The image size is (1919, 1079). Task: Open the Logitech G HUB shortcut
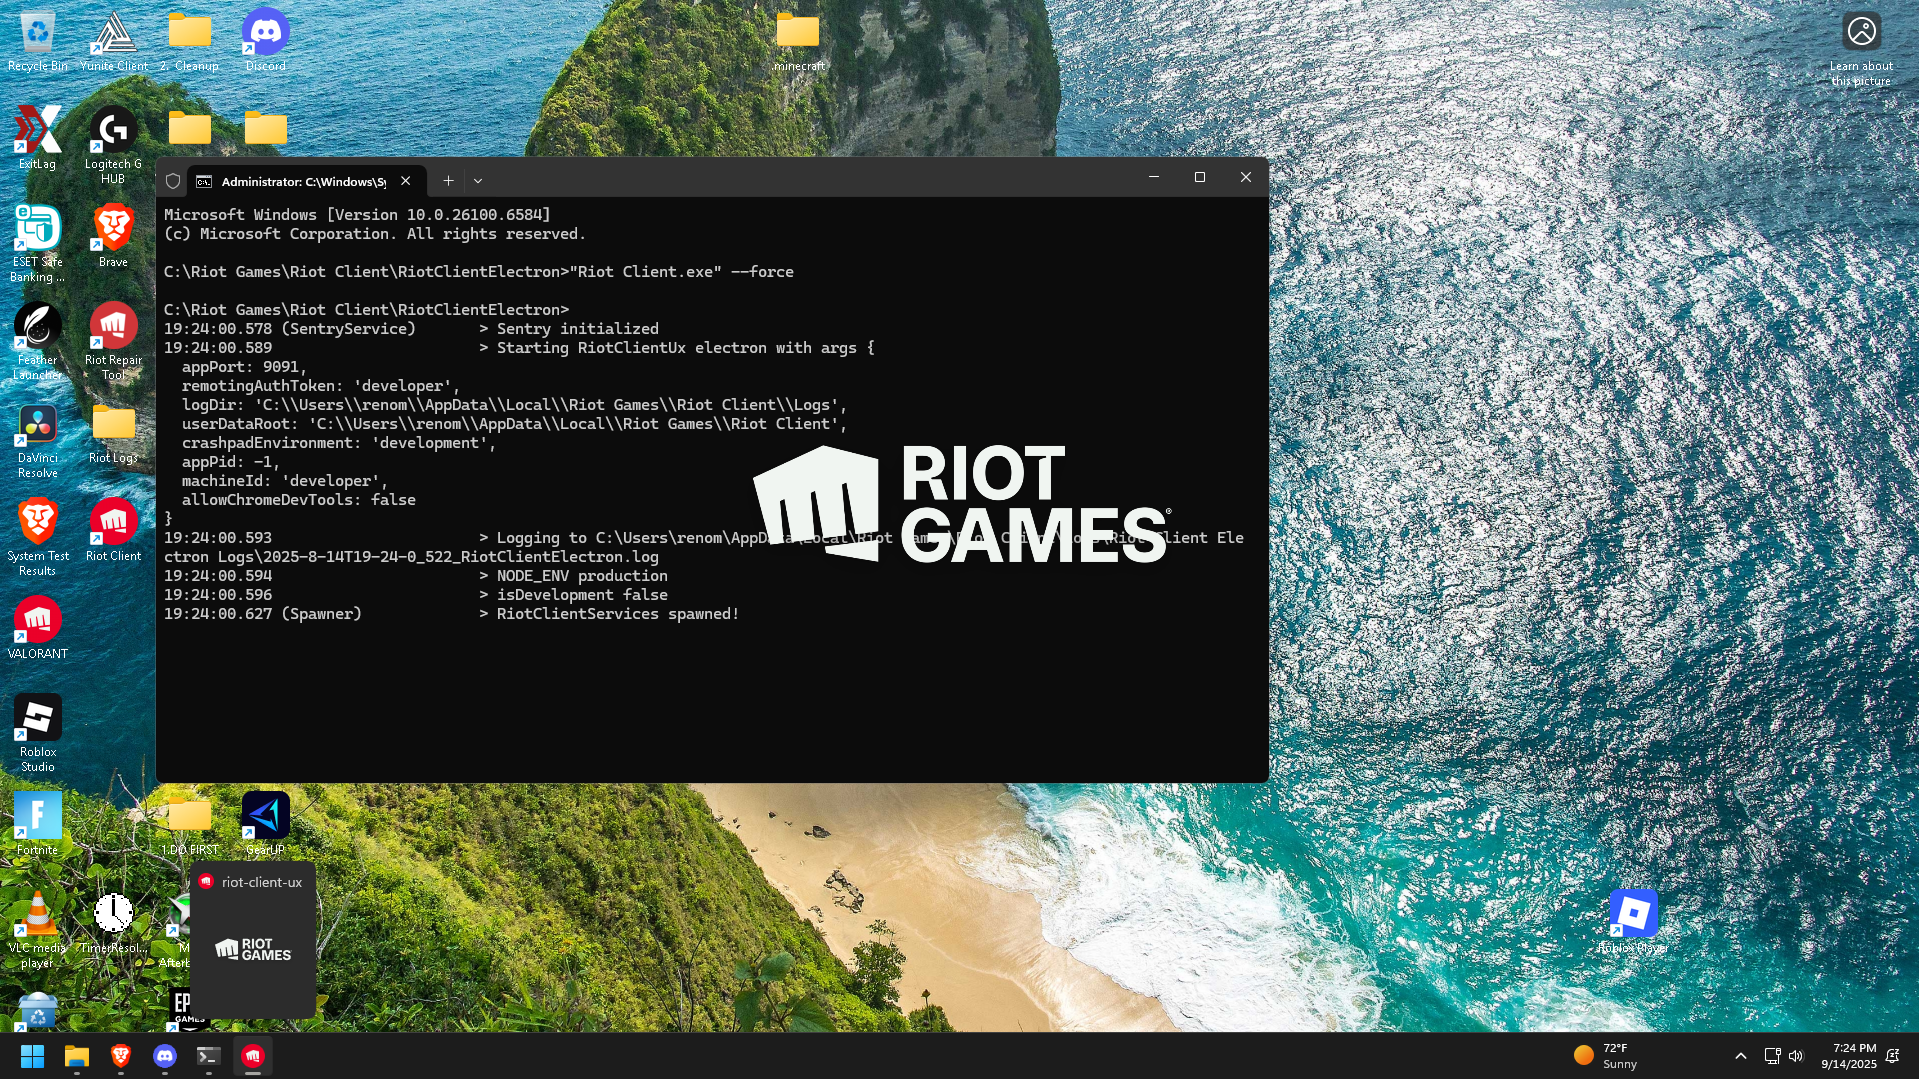coord(113,145)
